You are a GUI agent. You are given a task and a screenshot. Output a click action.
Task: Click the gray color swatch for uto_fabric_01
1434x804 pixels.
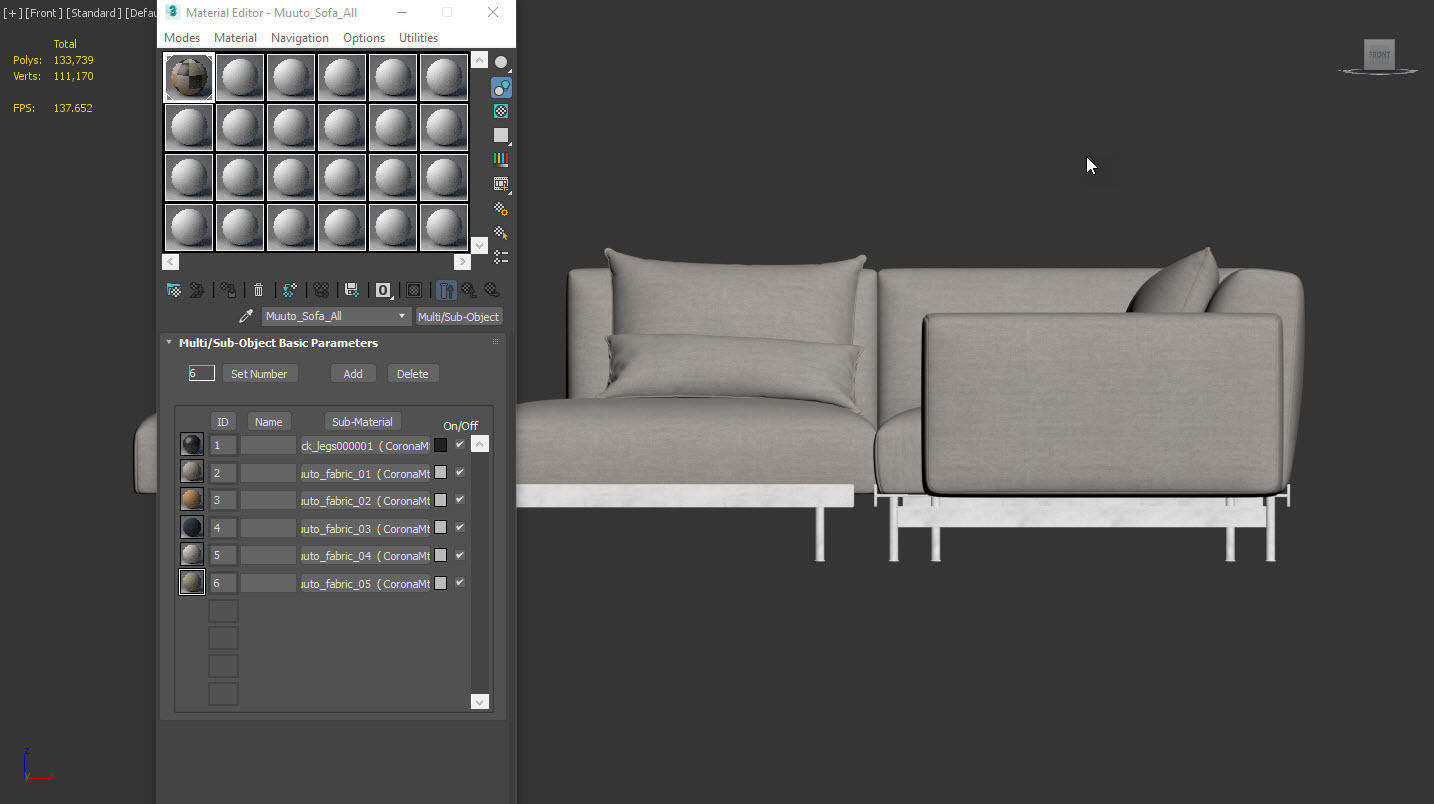click(440, 473)
